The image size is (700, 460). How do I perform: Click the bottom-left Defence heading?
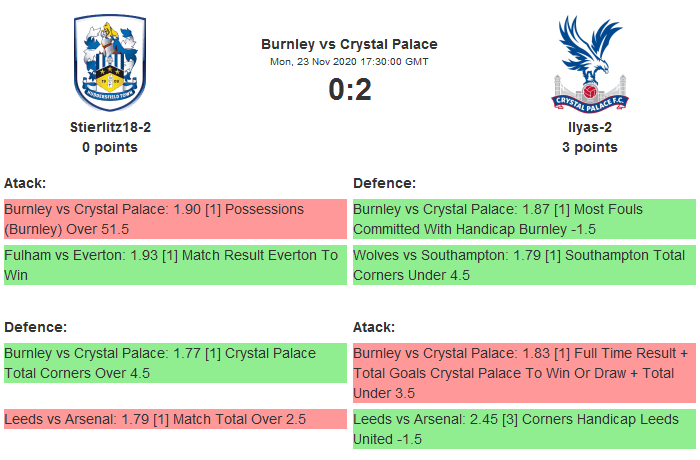(35, 327)
